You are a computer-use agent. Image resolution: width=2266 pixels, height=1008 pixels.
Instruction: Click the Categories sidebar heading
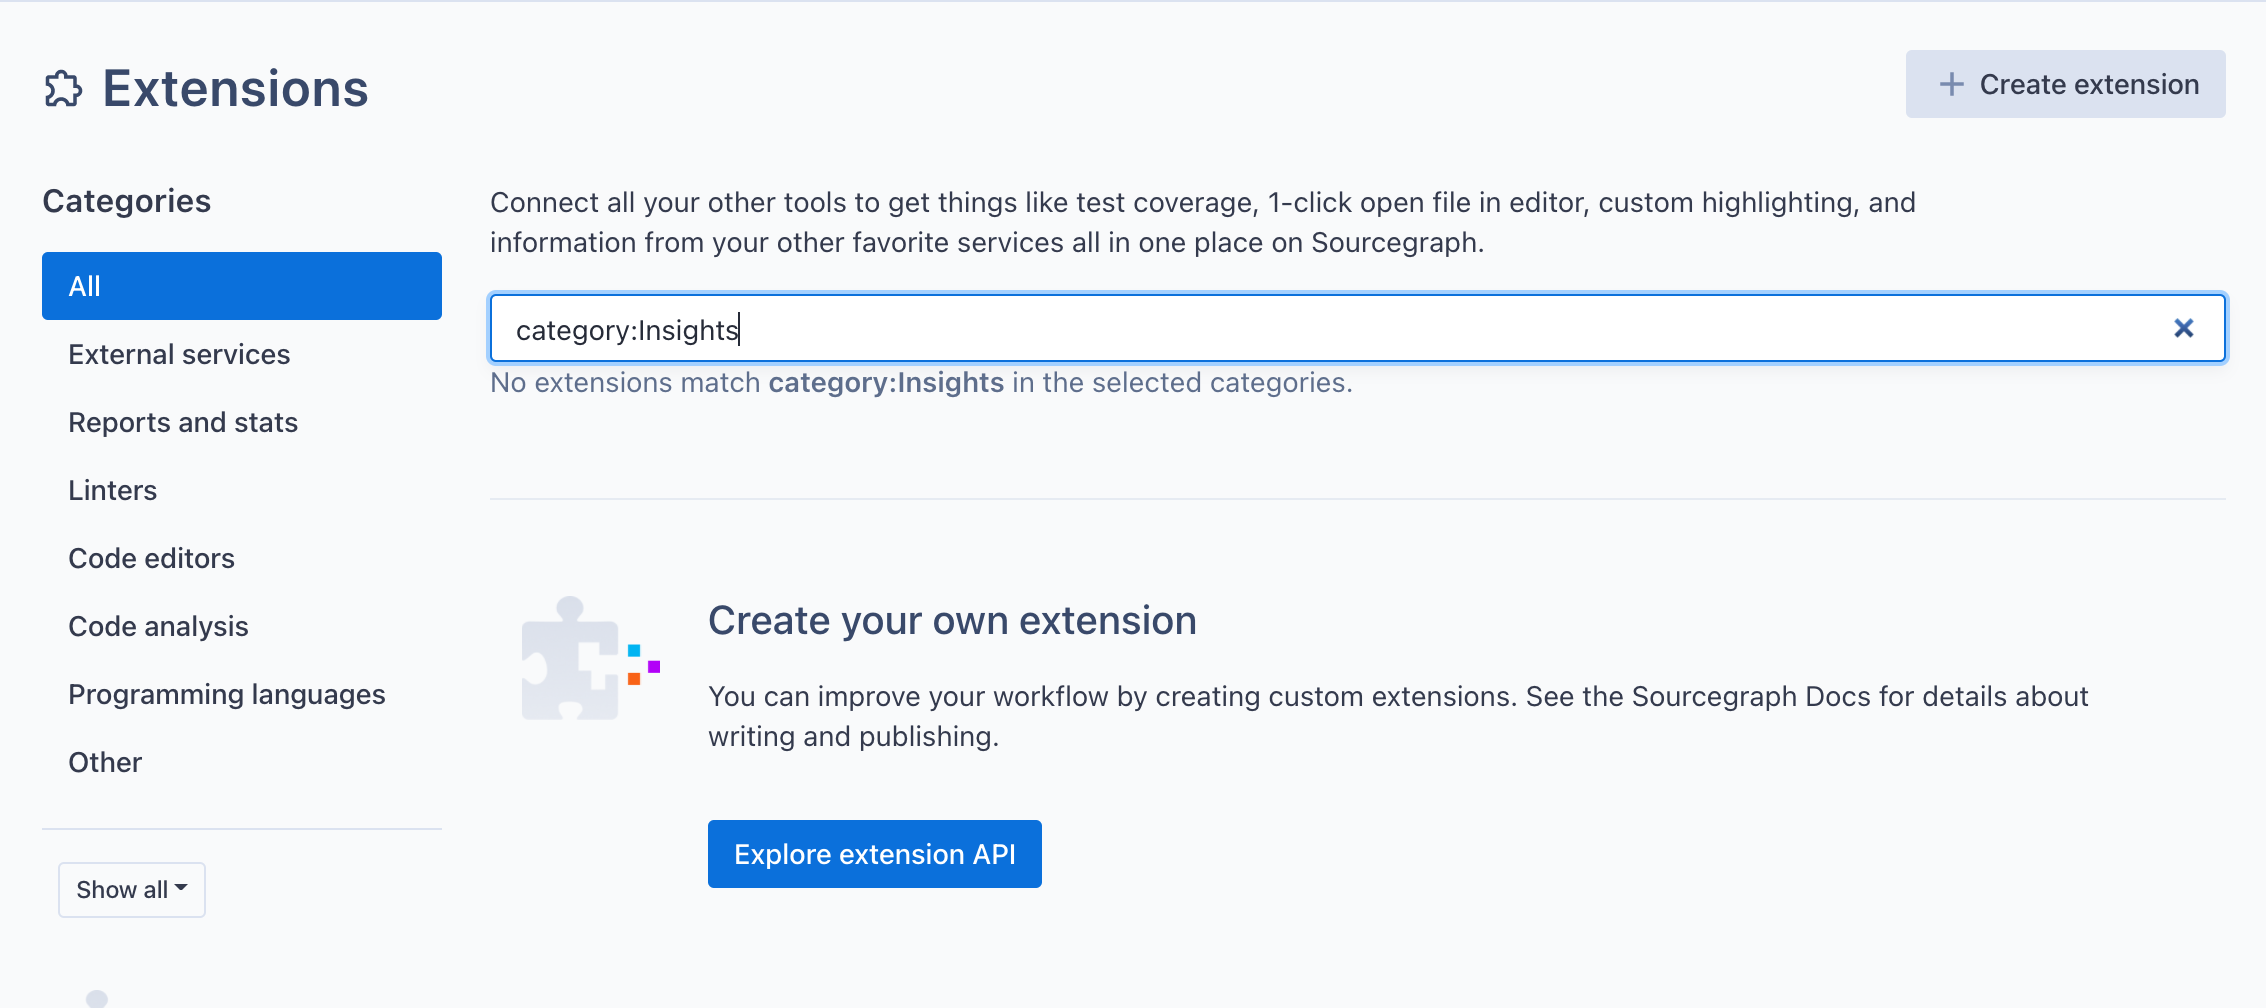127,201
